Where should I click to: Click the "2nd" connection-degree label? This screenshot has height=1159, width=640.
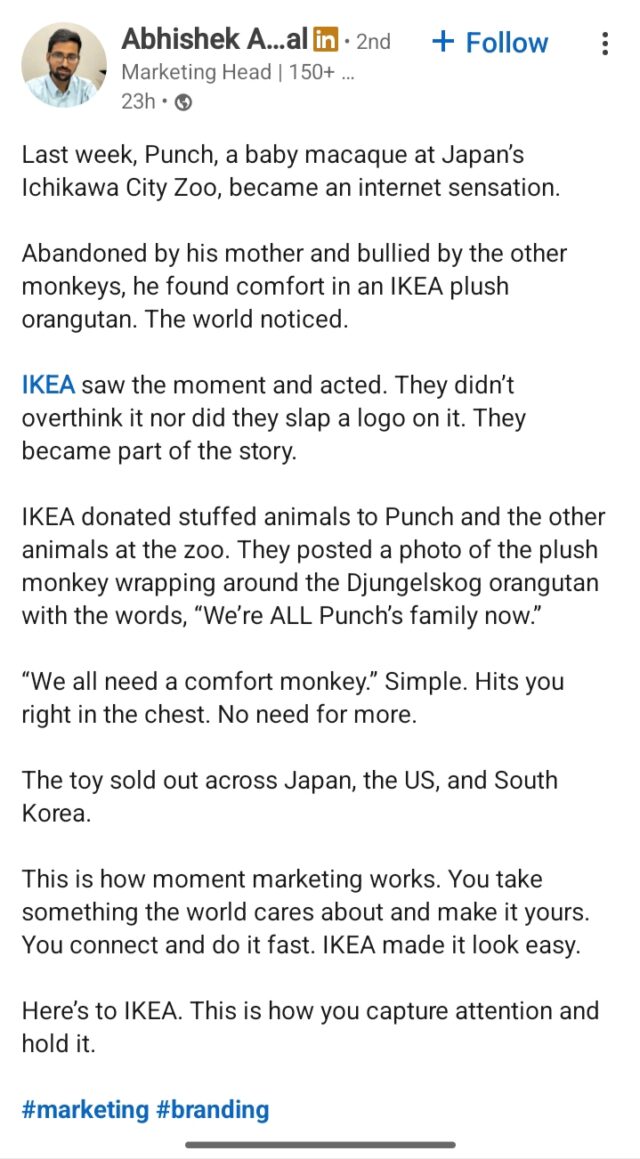click(x=375, y=42)
